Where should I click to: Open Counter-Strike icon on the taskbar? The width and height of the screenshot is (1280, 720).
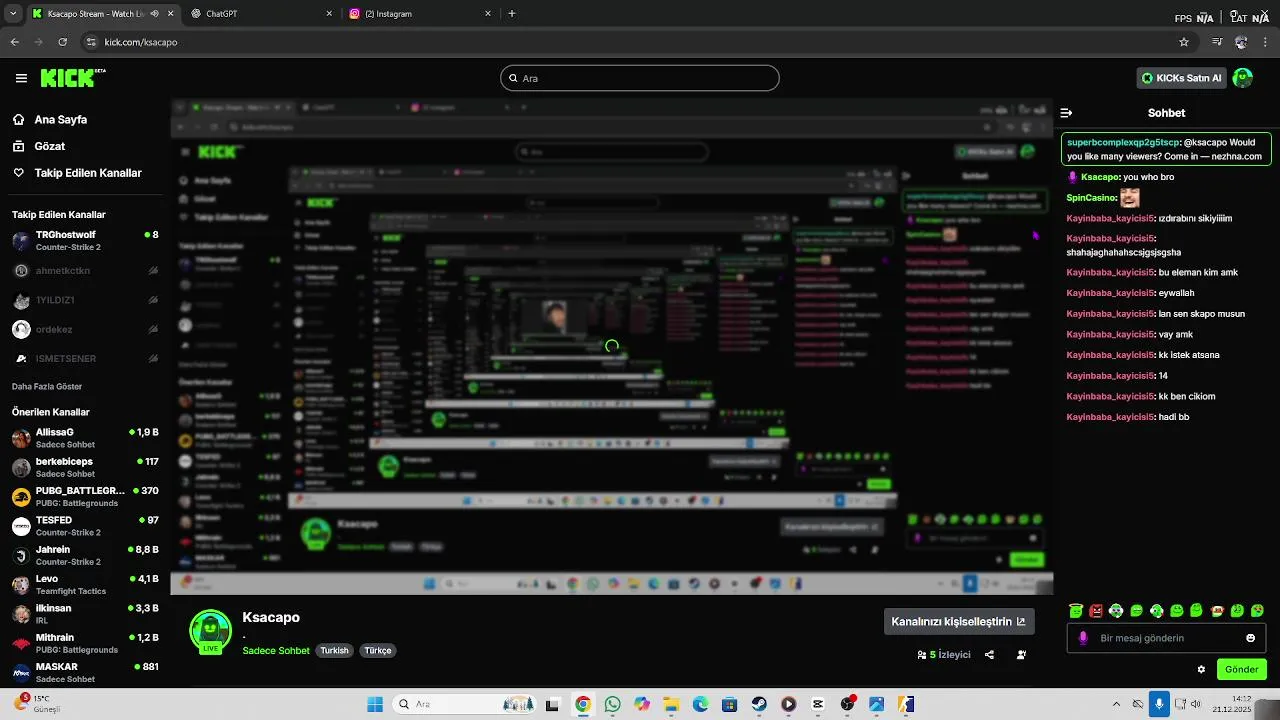click(906, 704)
